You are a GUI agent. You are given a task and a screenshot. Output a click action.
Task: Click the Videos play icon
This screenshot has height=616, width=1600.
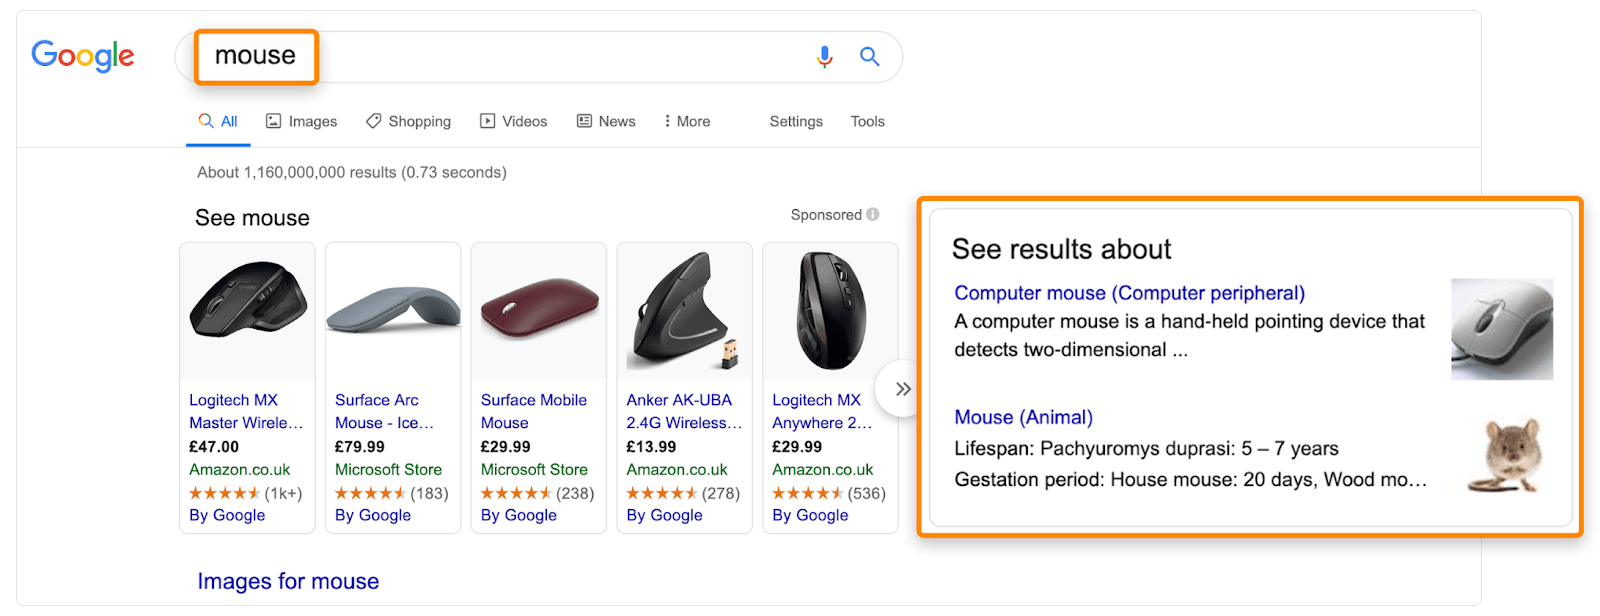tap(487, 120)
